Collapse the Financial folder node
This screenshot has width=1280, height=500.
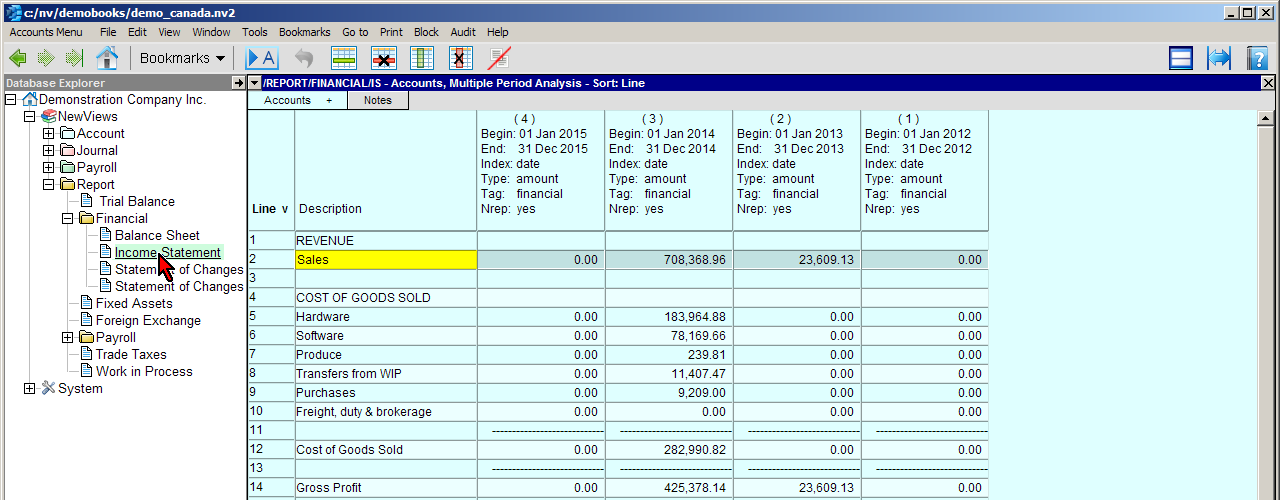click(x=67, y=219)
